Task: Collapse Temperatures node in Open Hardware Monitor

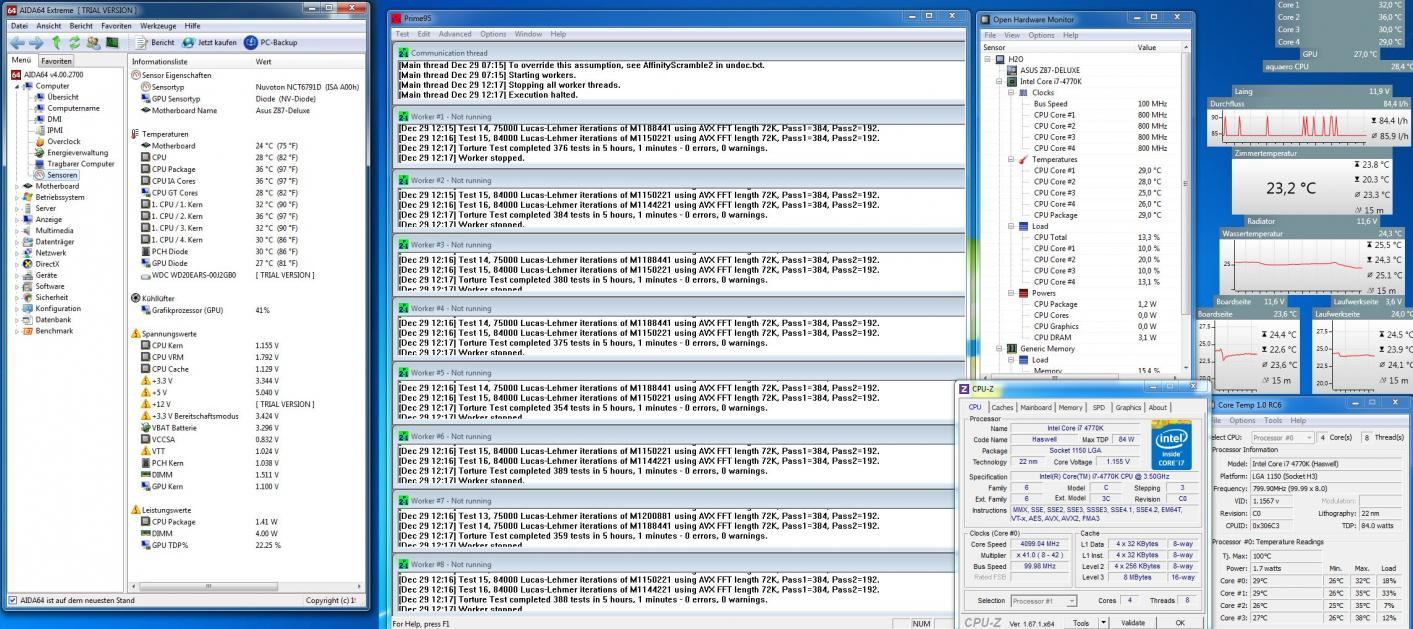Action: click(x=1010, y=159)
